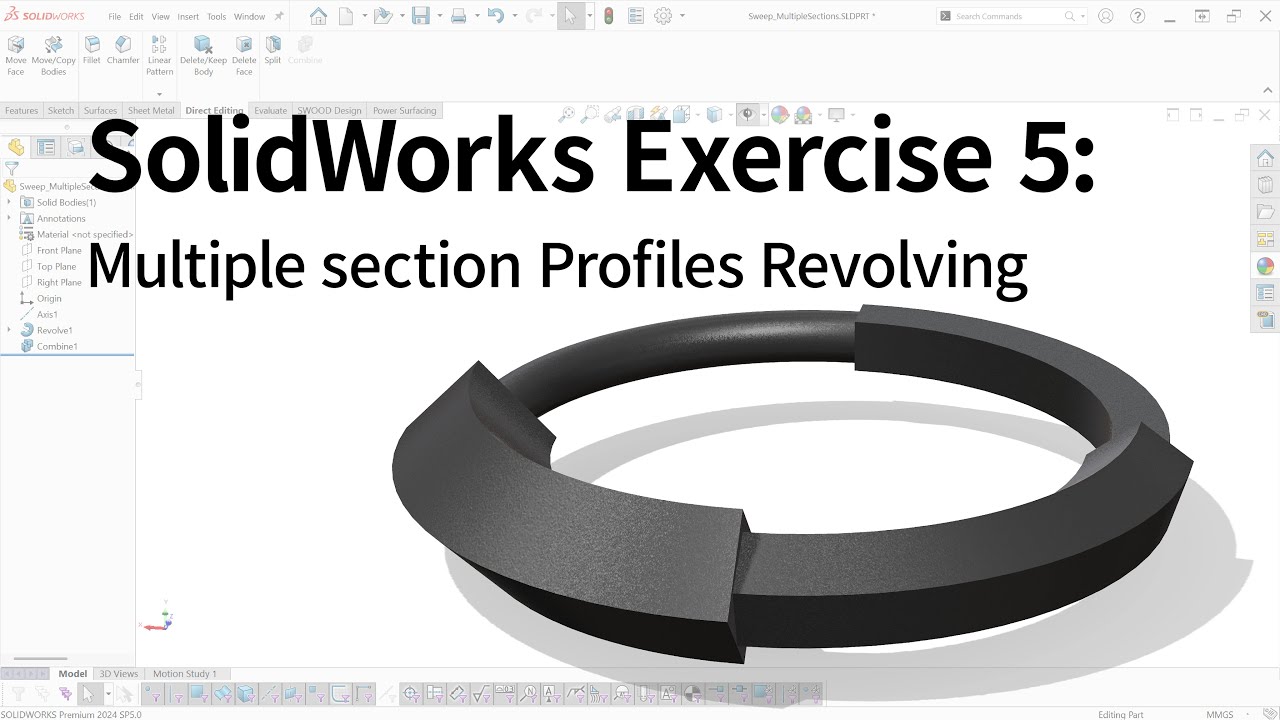Screen dimensions: 1280x720
Task: Select the Chamfer tool
Action: (123, 51)
